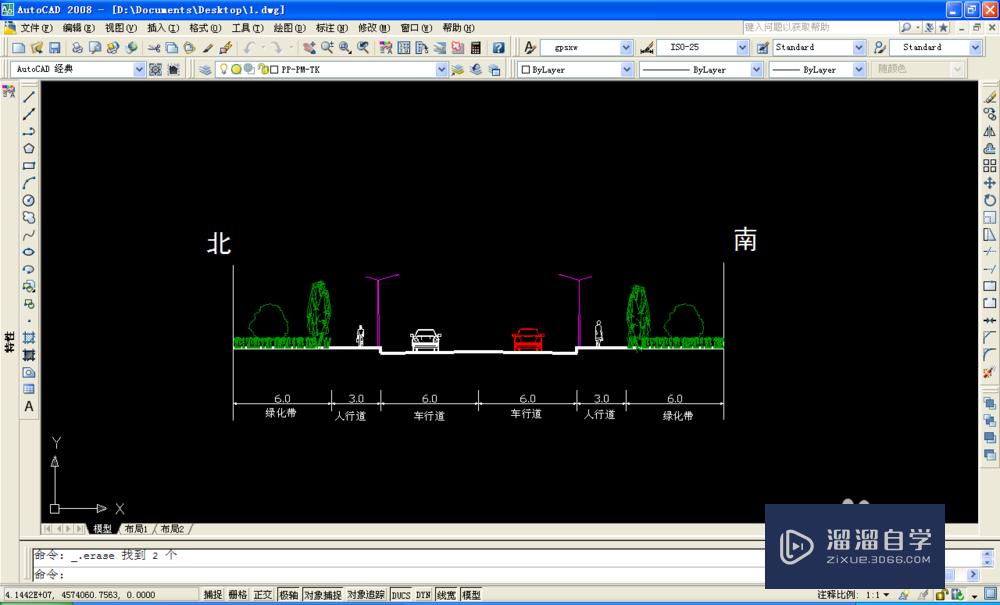Viewport: 1000px width, 605px height.
Task: Open the ByLayer color control dropdown
Action: point(628,69)
